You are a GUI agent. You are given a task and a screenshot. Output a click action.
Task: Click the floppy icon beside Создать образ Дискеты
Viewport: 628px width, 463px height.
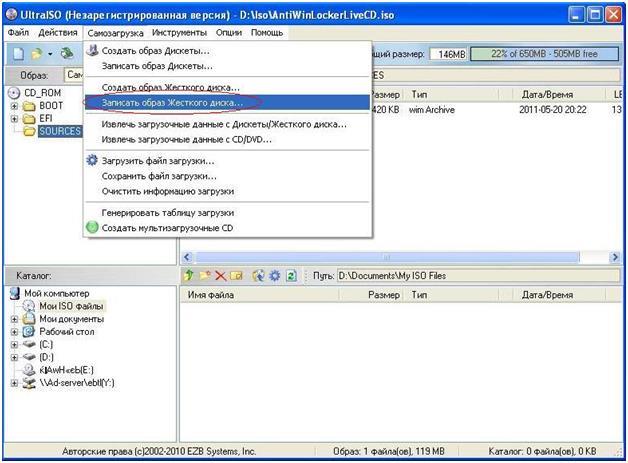(x=93, y=50)
